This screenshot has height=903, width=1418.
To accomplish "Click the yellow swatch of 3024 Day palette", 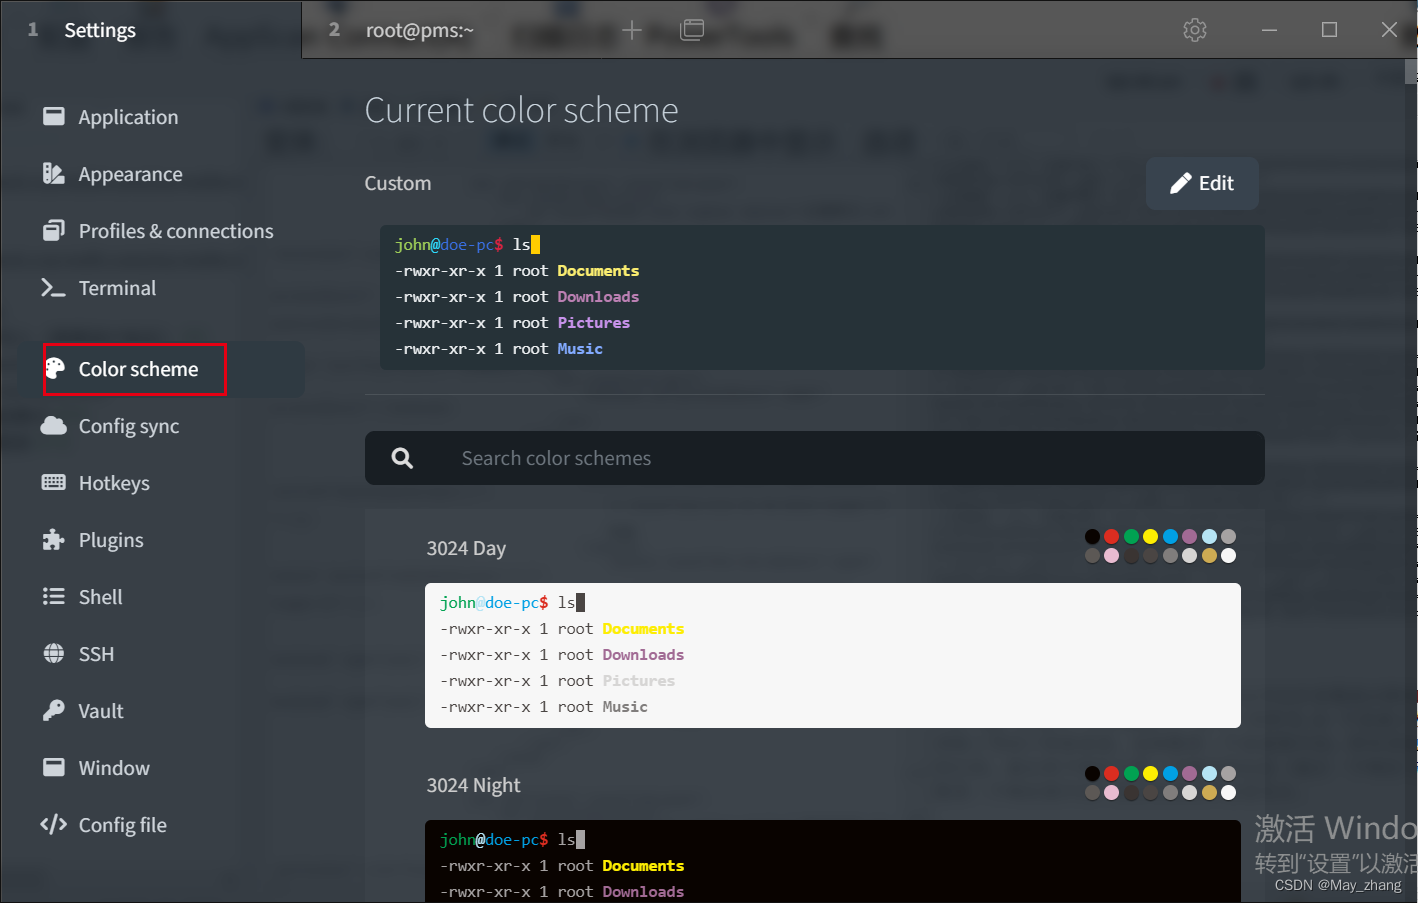I will coord(1150,537).
